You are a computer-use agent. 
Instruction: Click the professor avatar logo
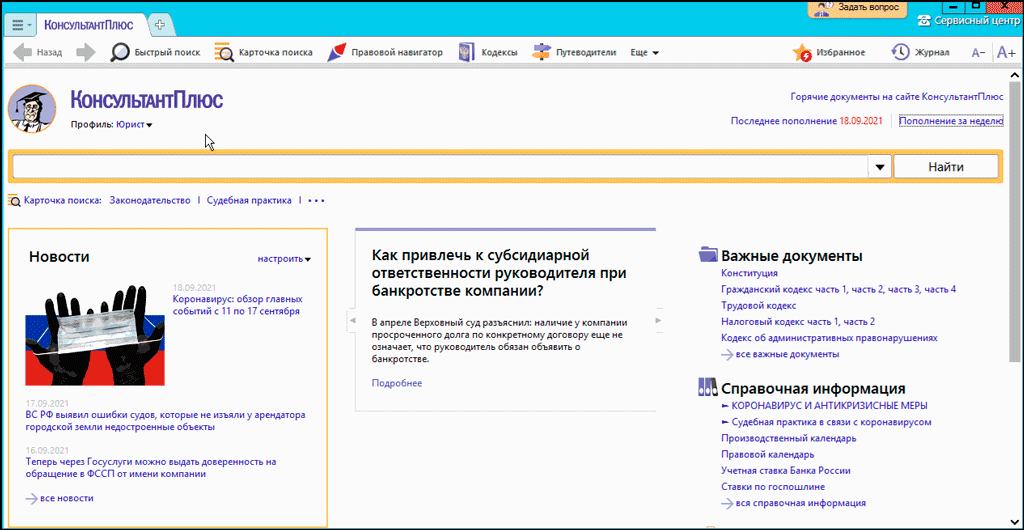point(31,109)
